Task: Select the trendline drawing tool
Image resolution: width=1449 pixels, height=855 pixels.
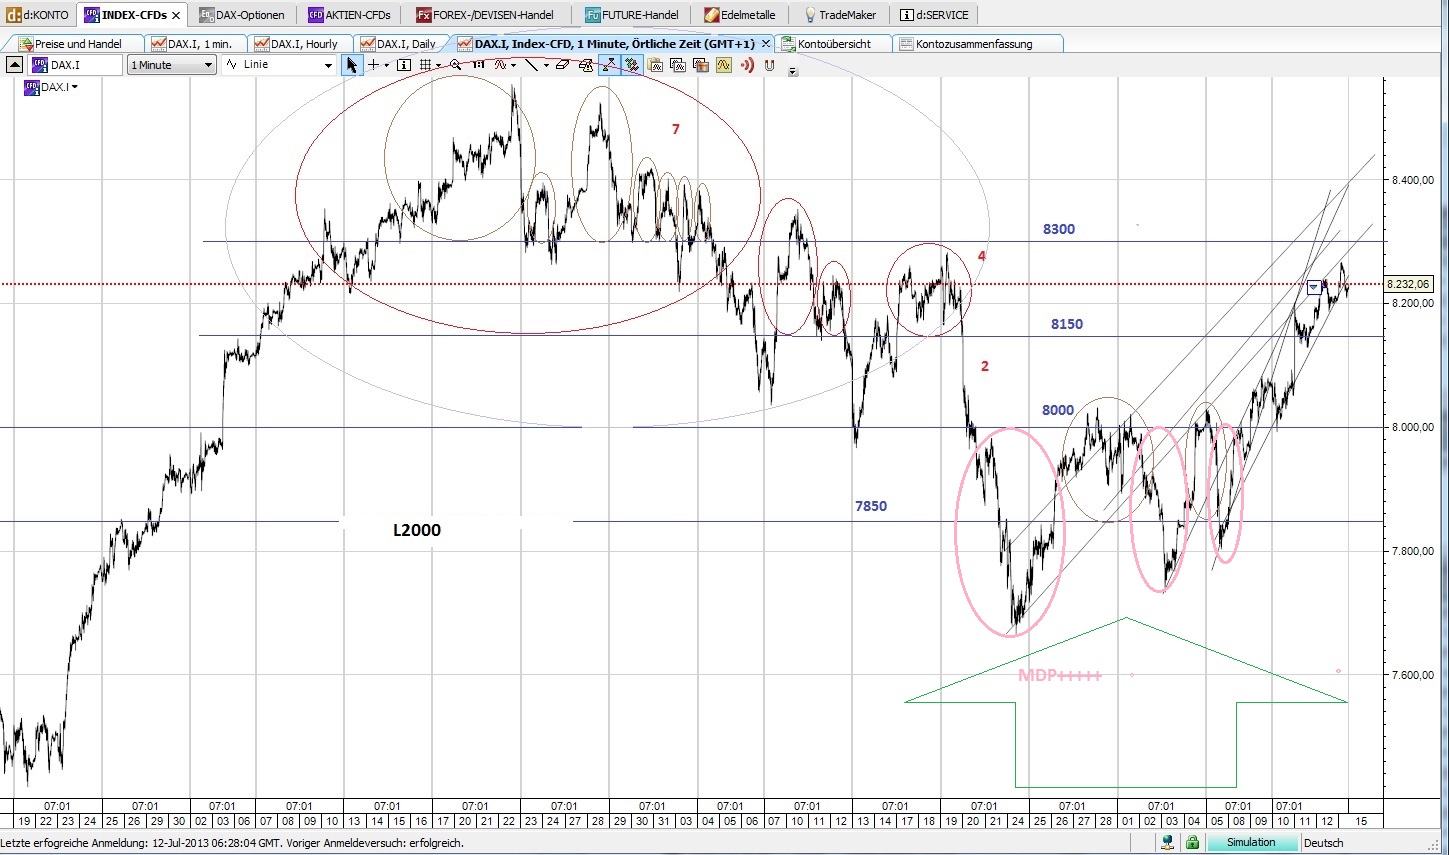Action: (x=533, y=66)
